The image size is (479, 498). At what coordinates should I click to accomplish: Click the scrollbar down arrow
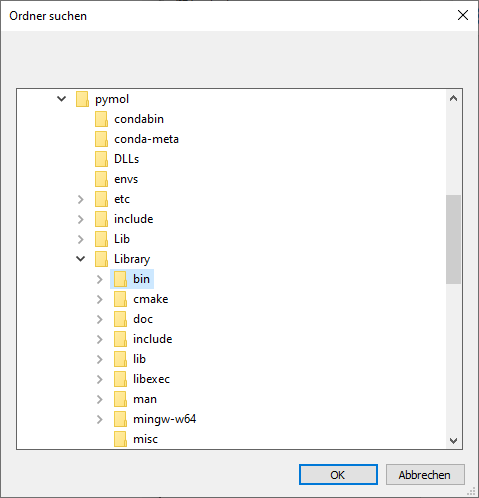pos(453,441)
